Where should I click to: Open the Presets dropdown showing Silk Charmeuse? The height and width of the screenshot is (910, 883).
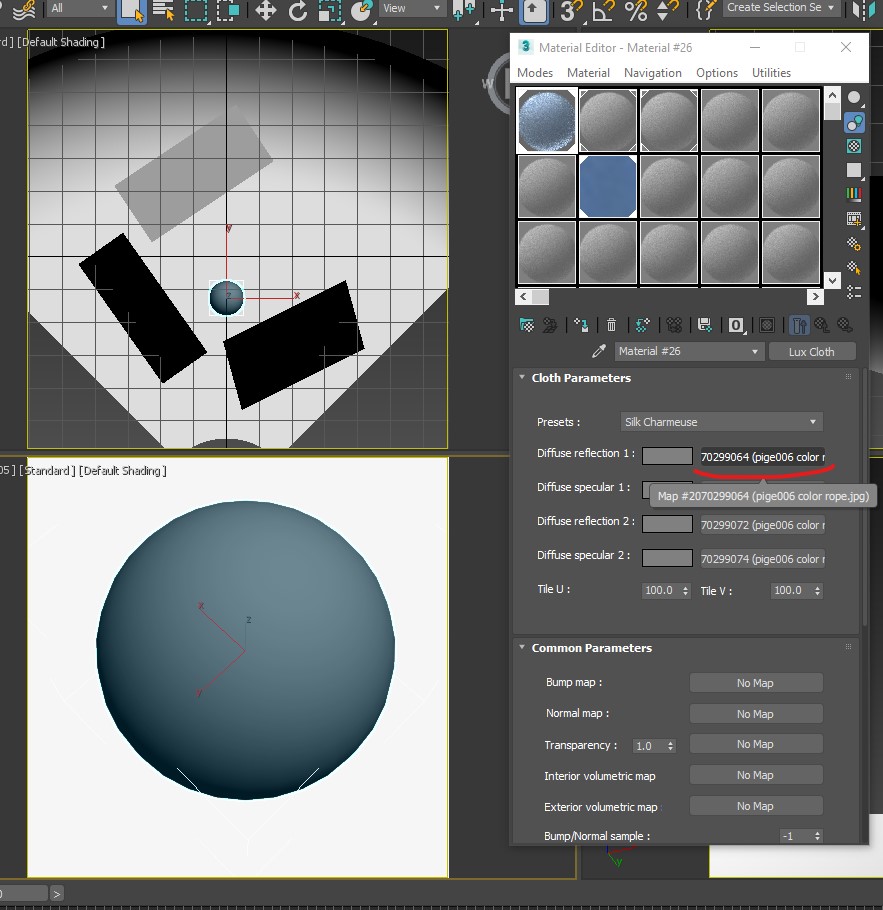tap(721, 422)
